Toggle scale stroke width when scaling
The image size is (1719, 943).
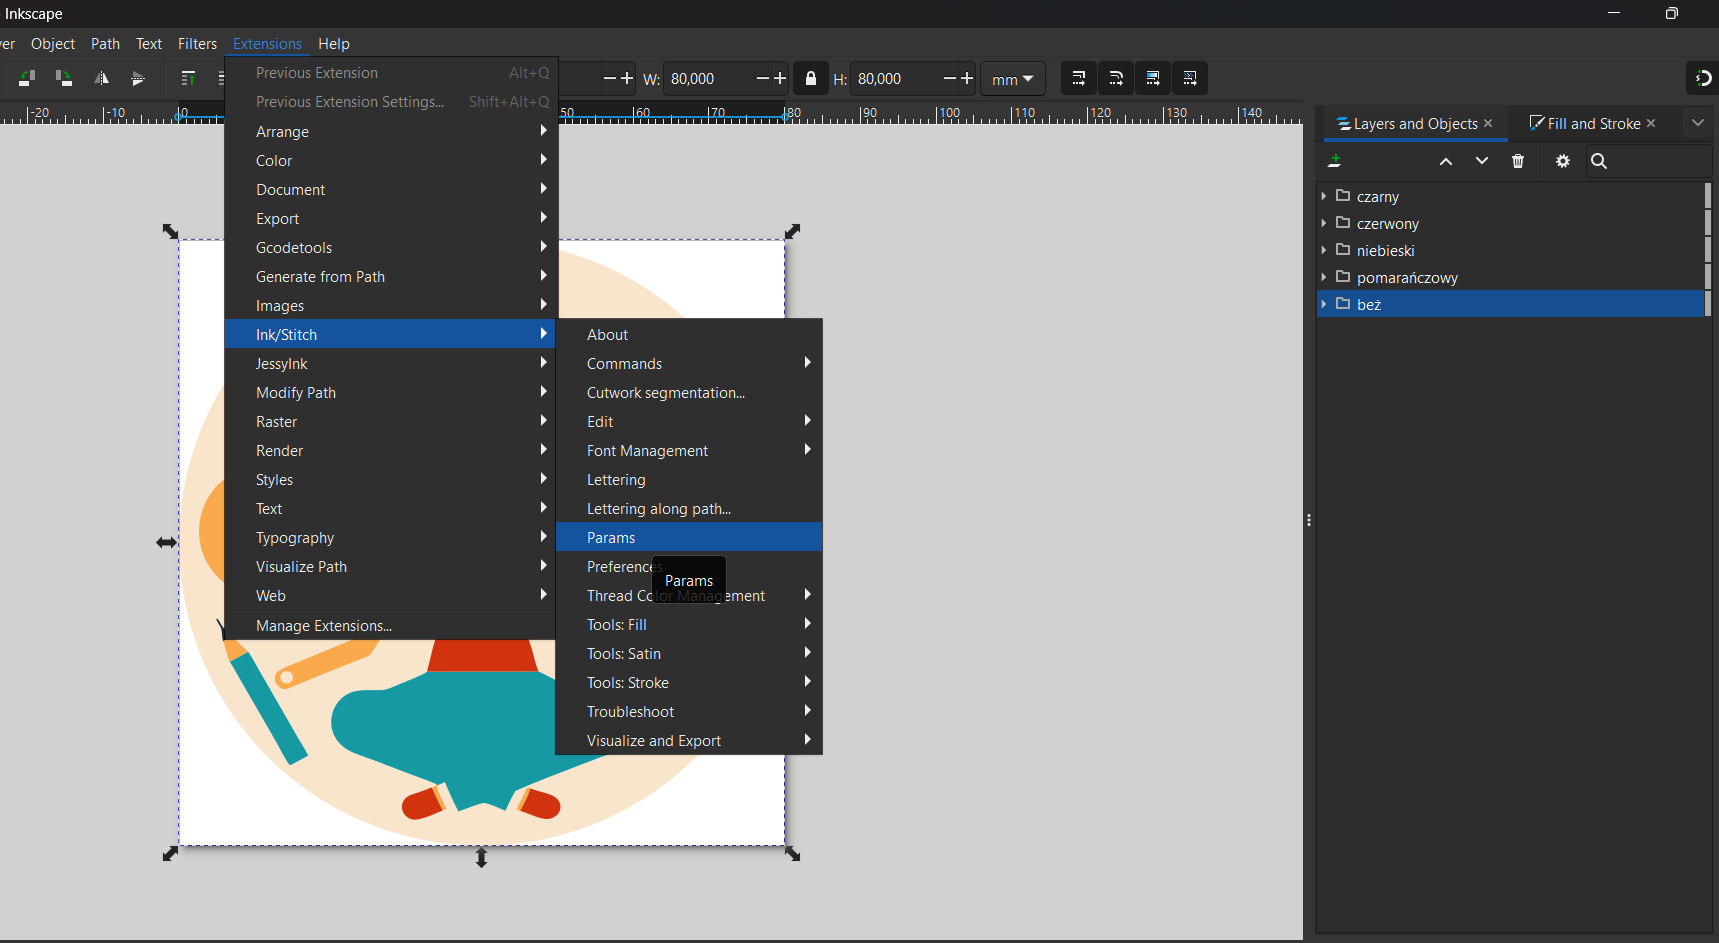[1078, 78]
